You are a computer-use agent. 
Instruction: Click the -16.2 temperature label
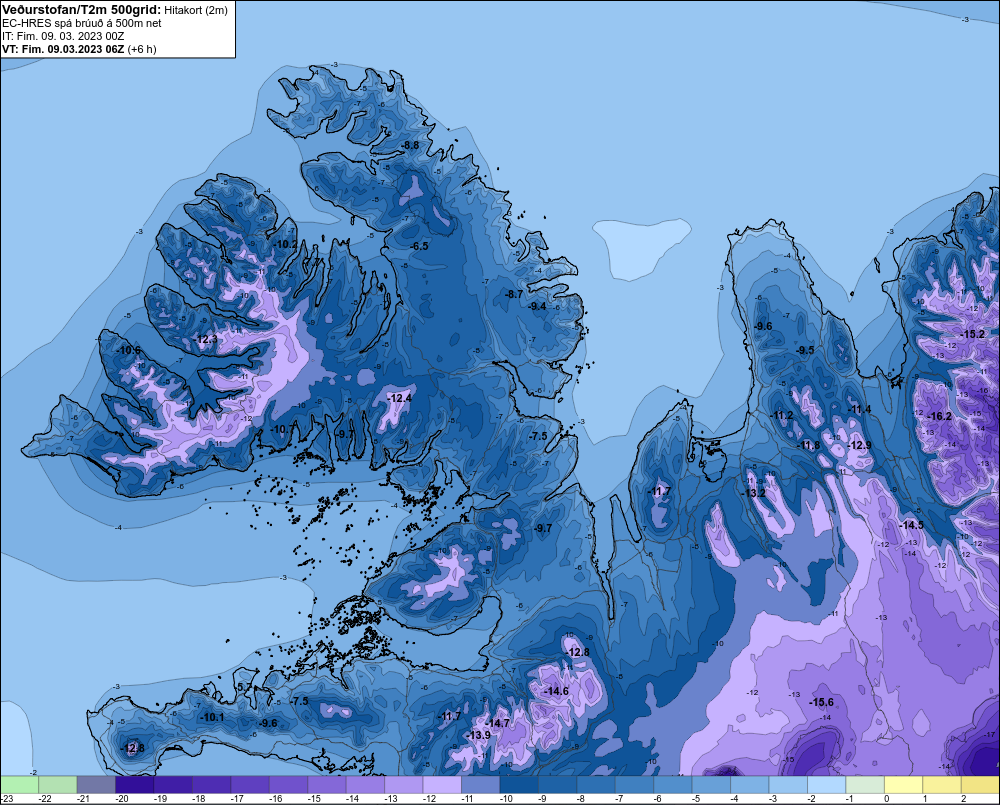pos(939,417)
